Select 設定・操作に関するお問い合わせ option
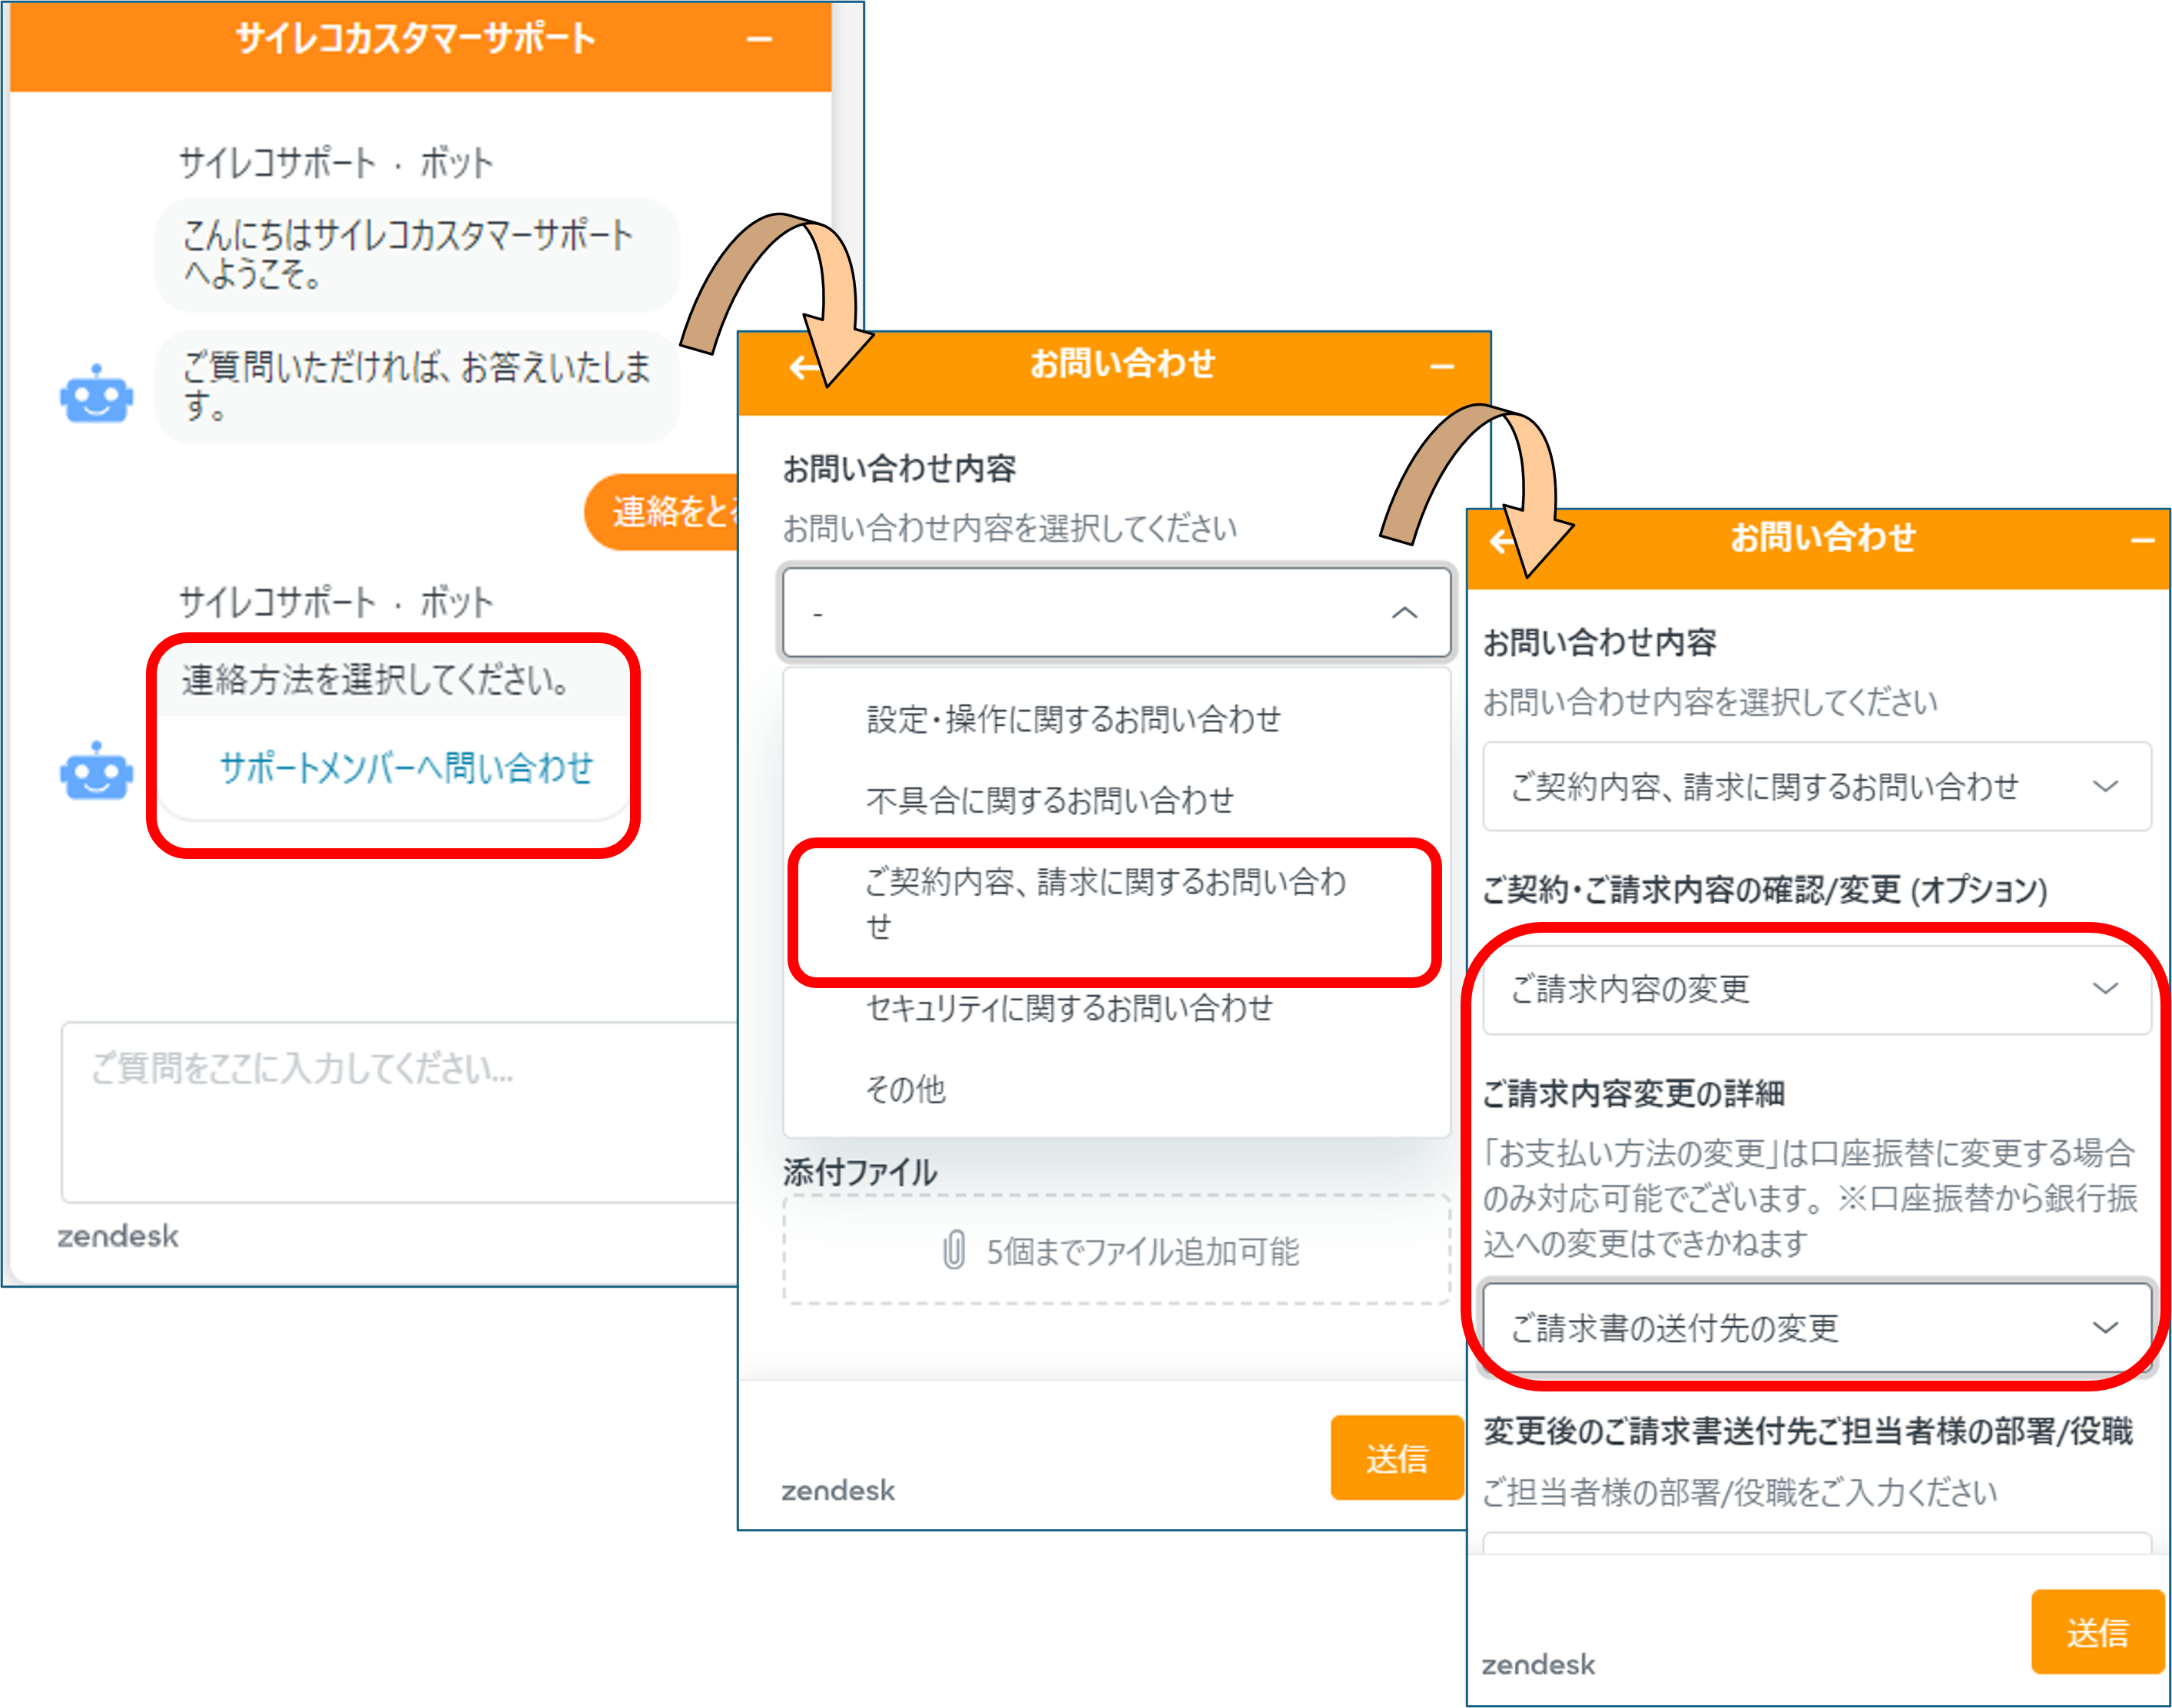 1073,719
